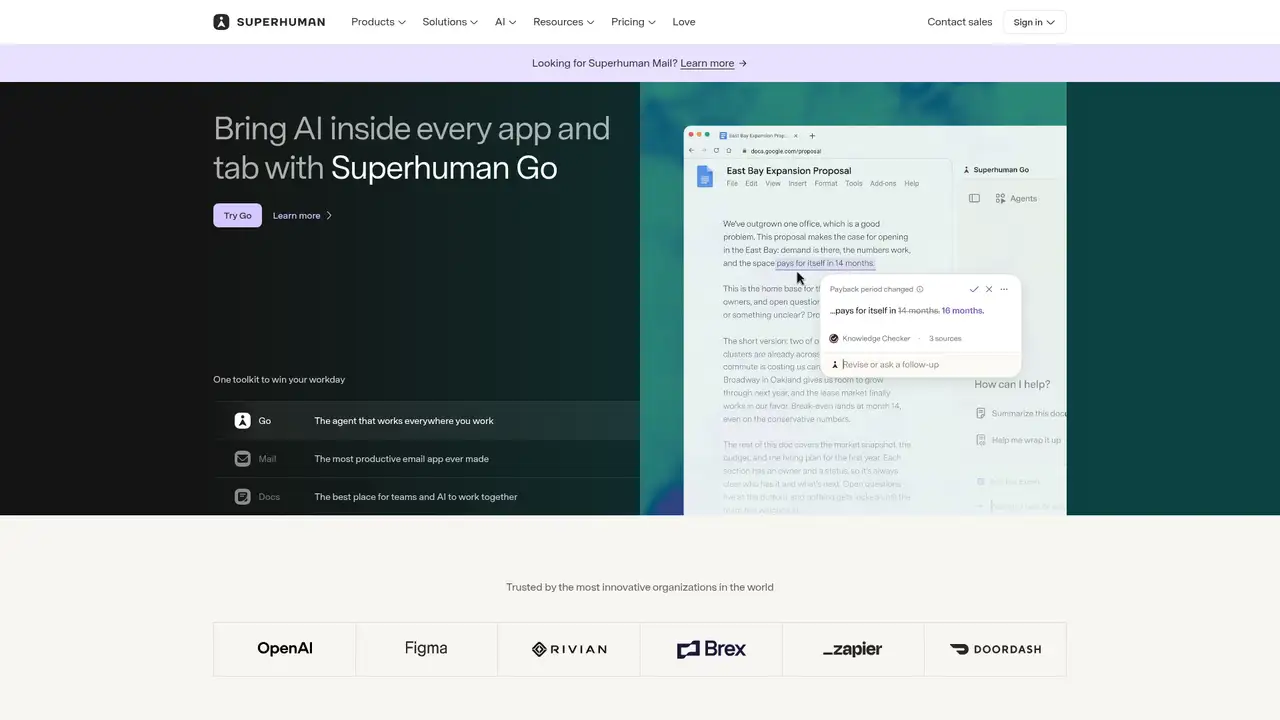Click the Superhuman logo in the header
The width and height of the screenshot is (1280, 720).
pyautogui.click(x=269, y=22)
